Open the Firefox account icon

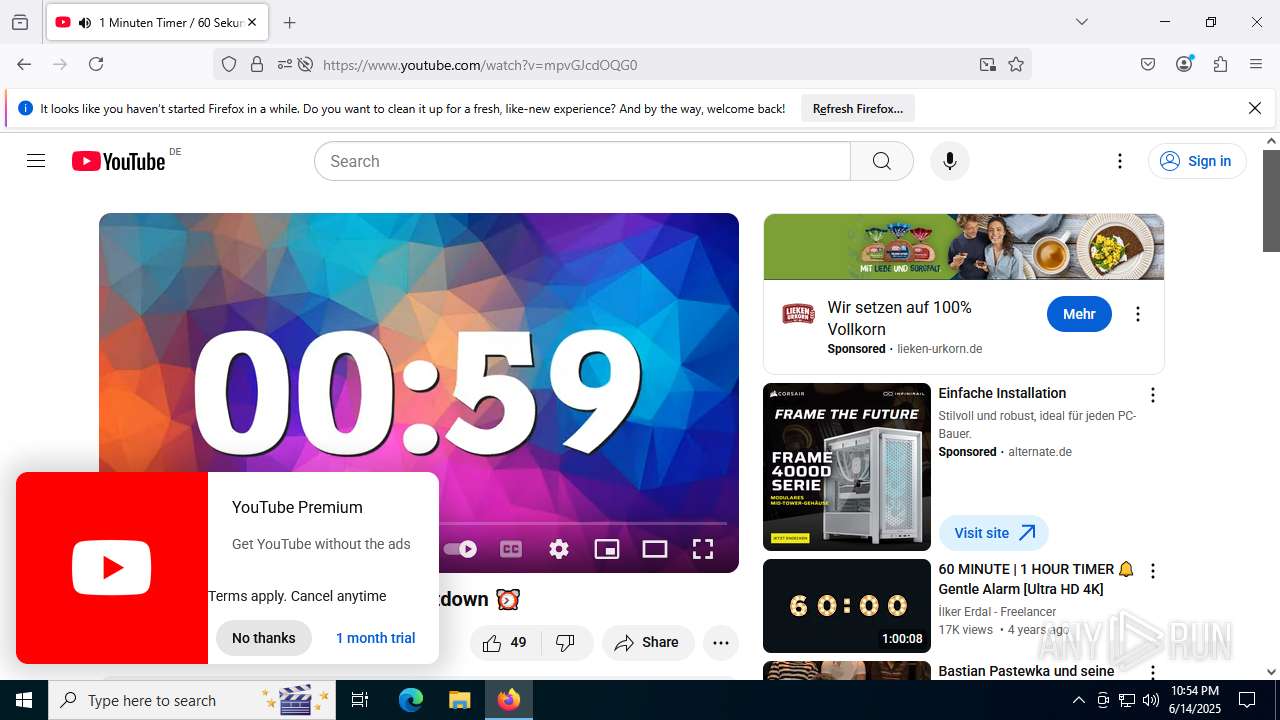[x=1184, y=64]
